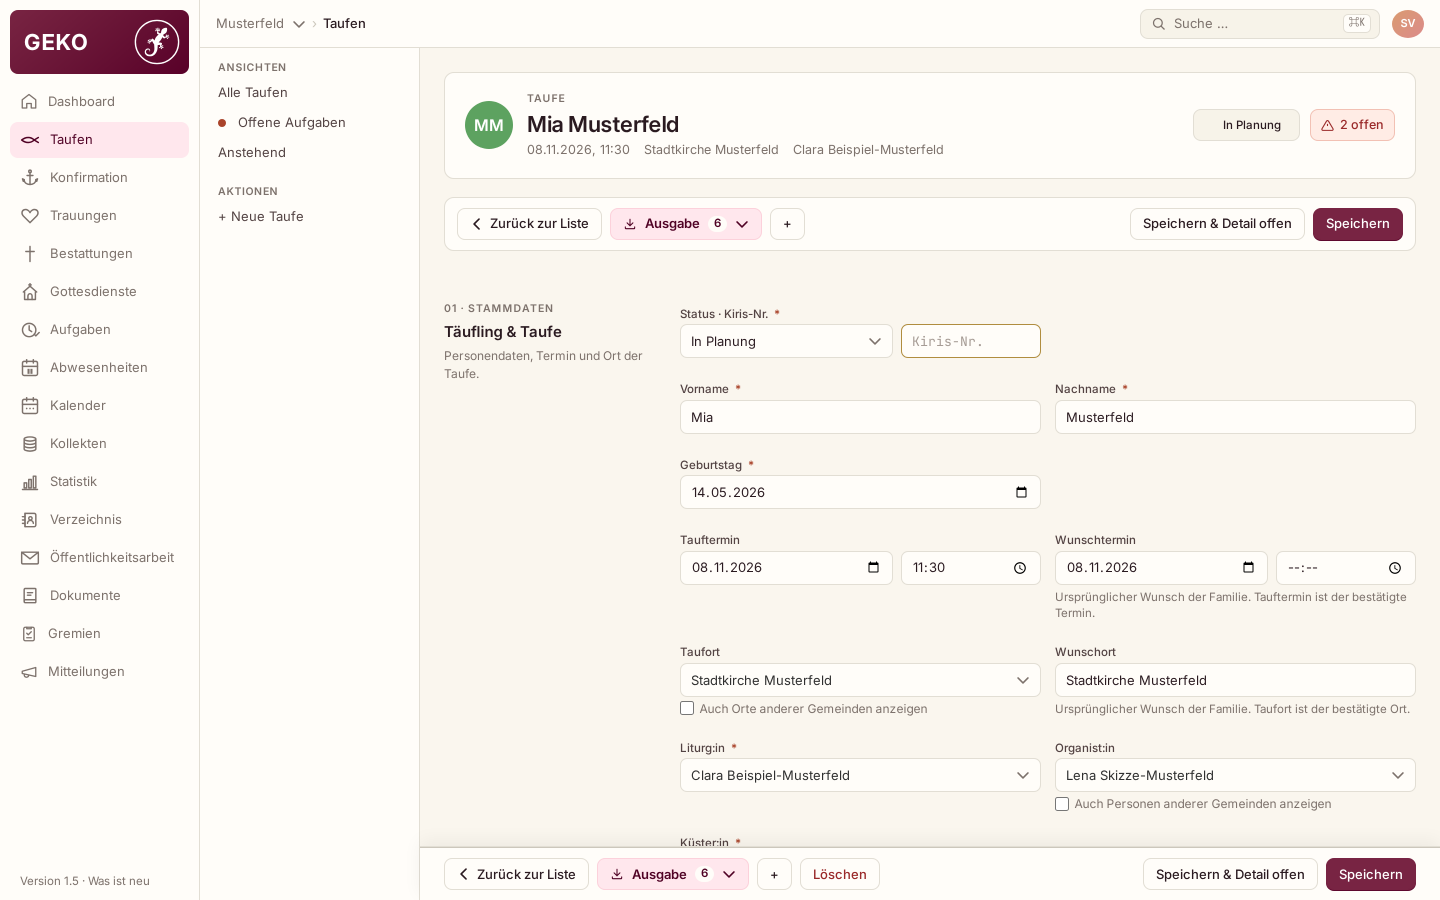Click the address book icon beside Verzeichnis

[30, 519]
